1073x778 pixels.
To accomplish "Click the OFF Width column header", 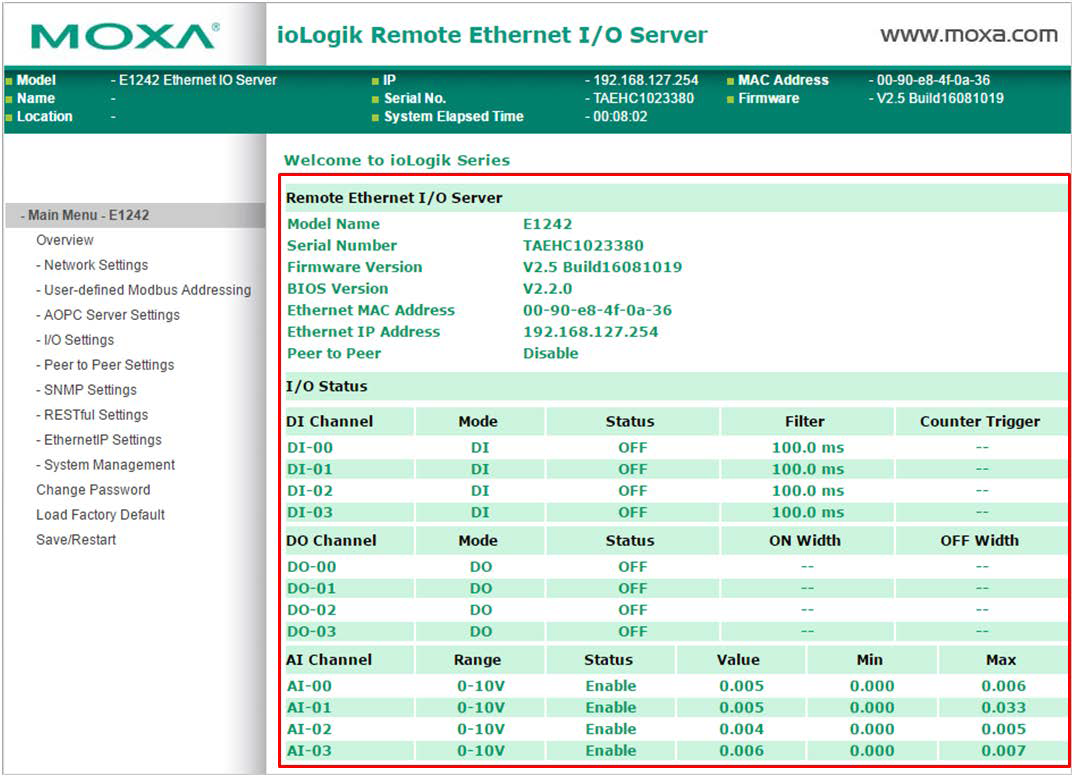I will pos(979,541).
